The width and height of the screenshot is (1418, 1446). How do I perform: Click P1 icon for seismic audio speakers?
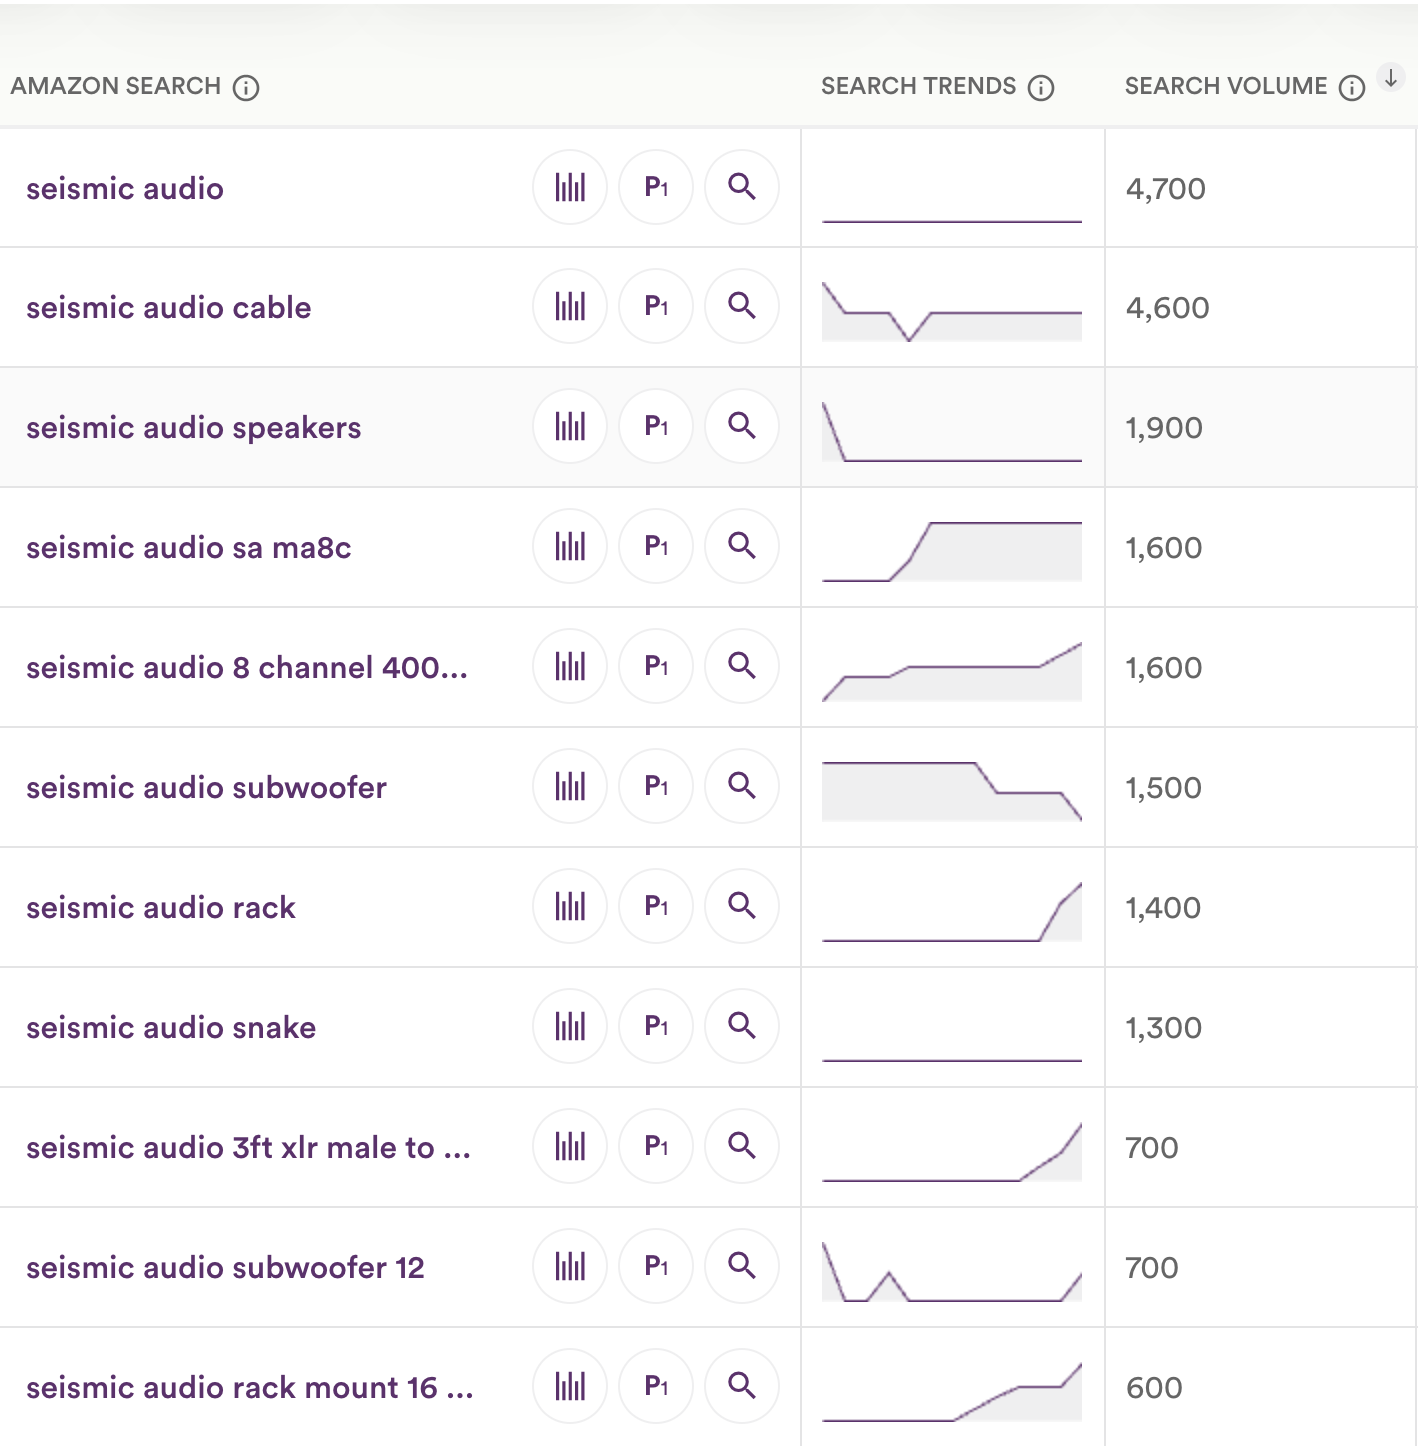point(656,426)
